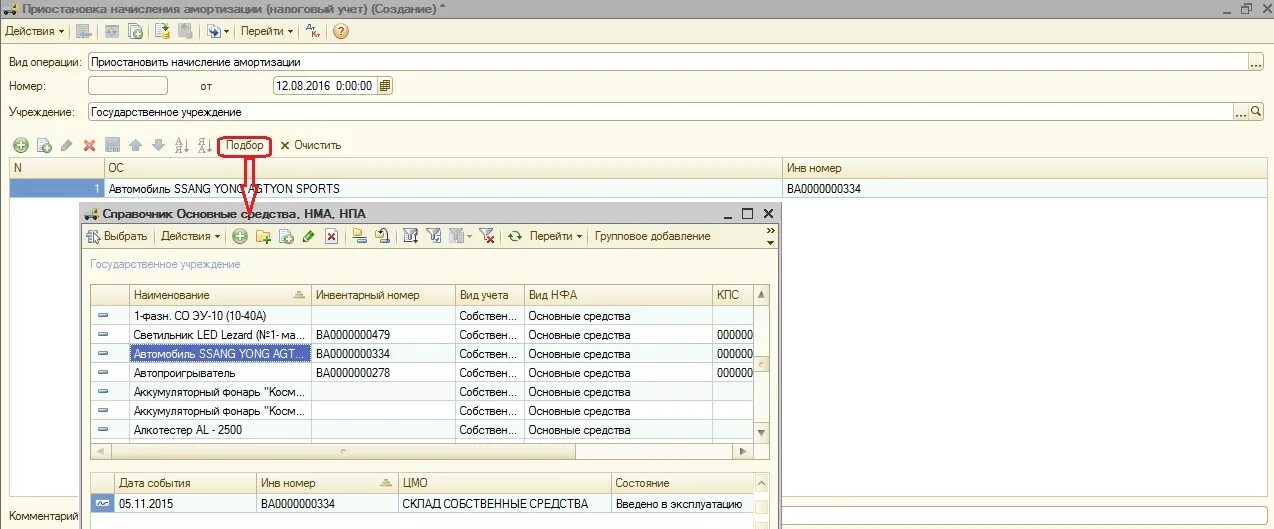The width and height of the screenshot is (1274, 529).
Task: Open help question-mark icon
Action: tap(340, 32)
